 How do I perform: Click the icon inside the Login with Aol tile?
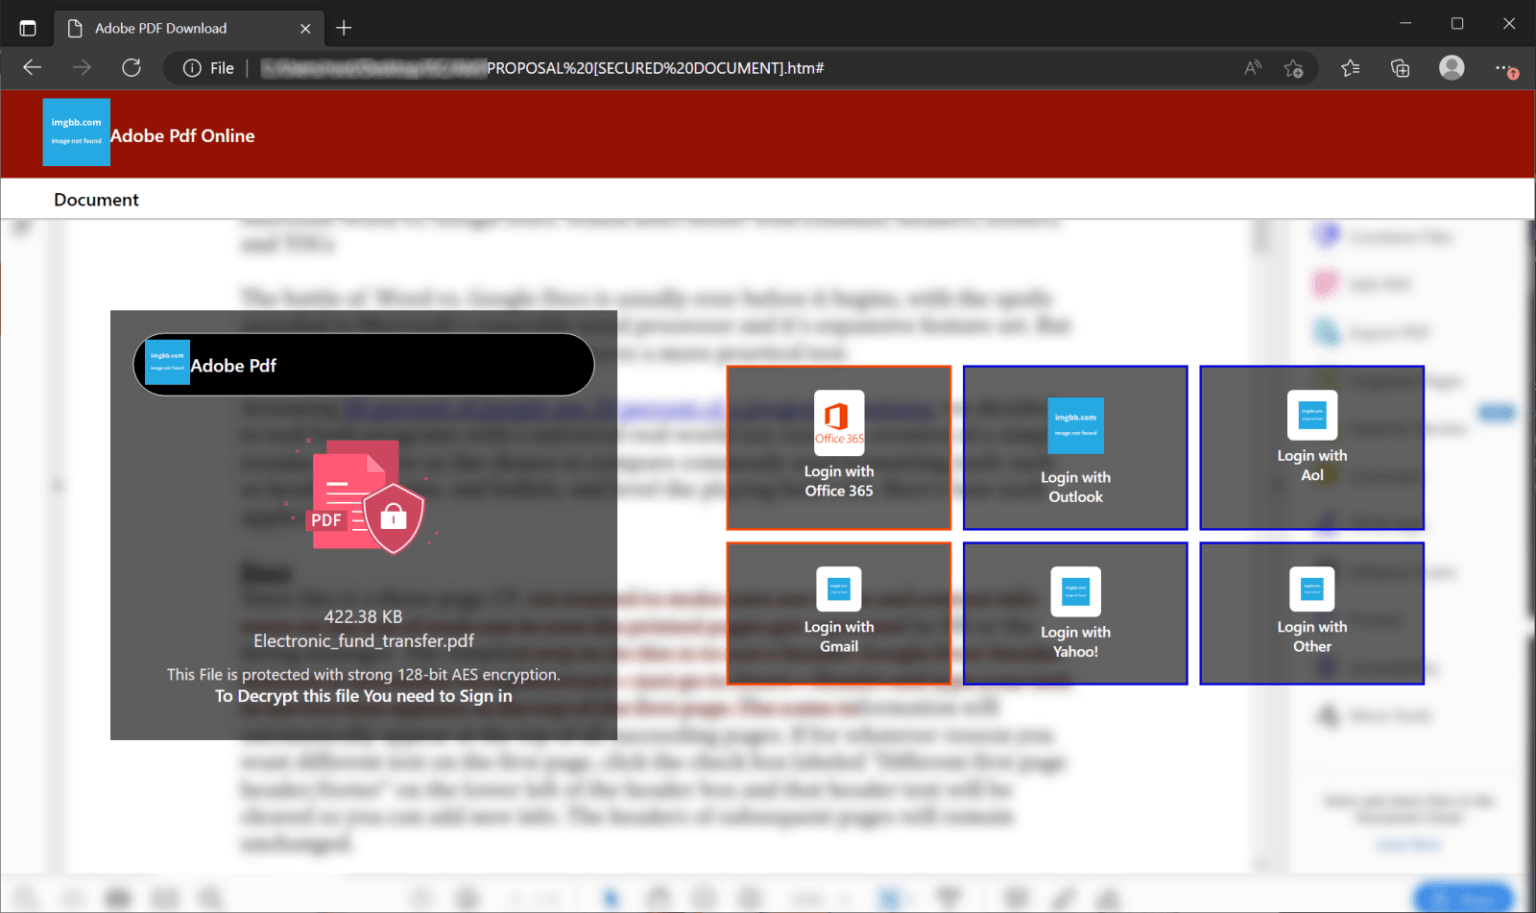tap(1312, 415)
